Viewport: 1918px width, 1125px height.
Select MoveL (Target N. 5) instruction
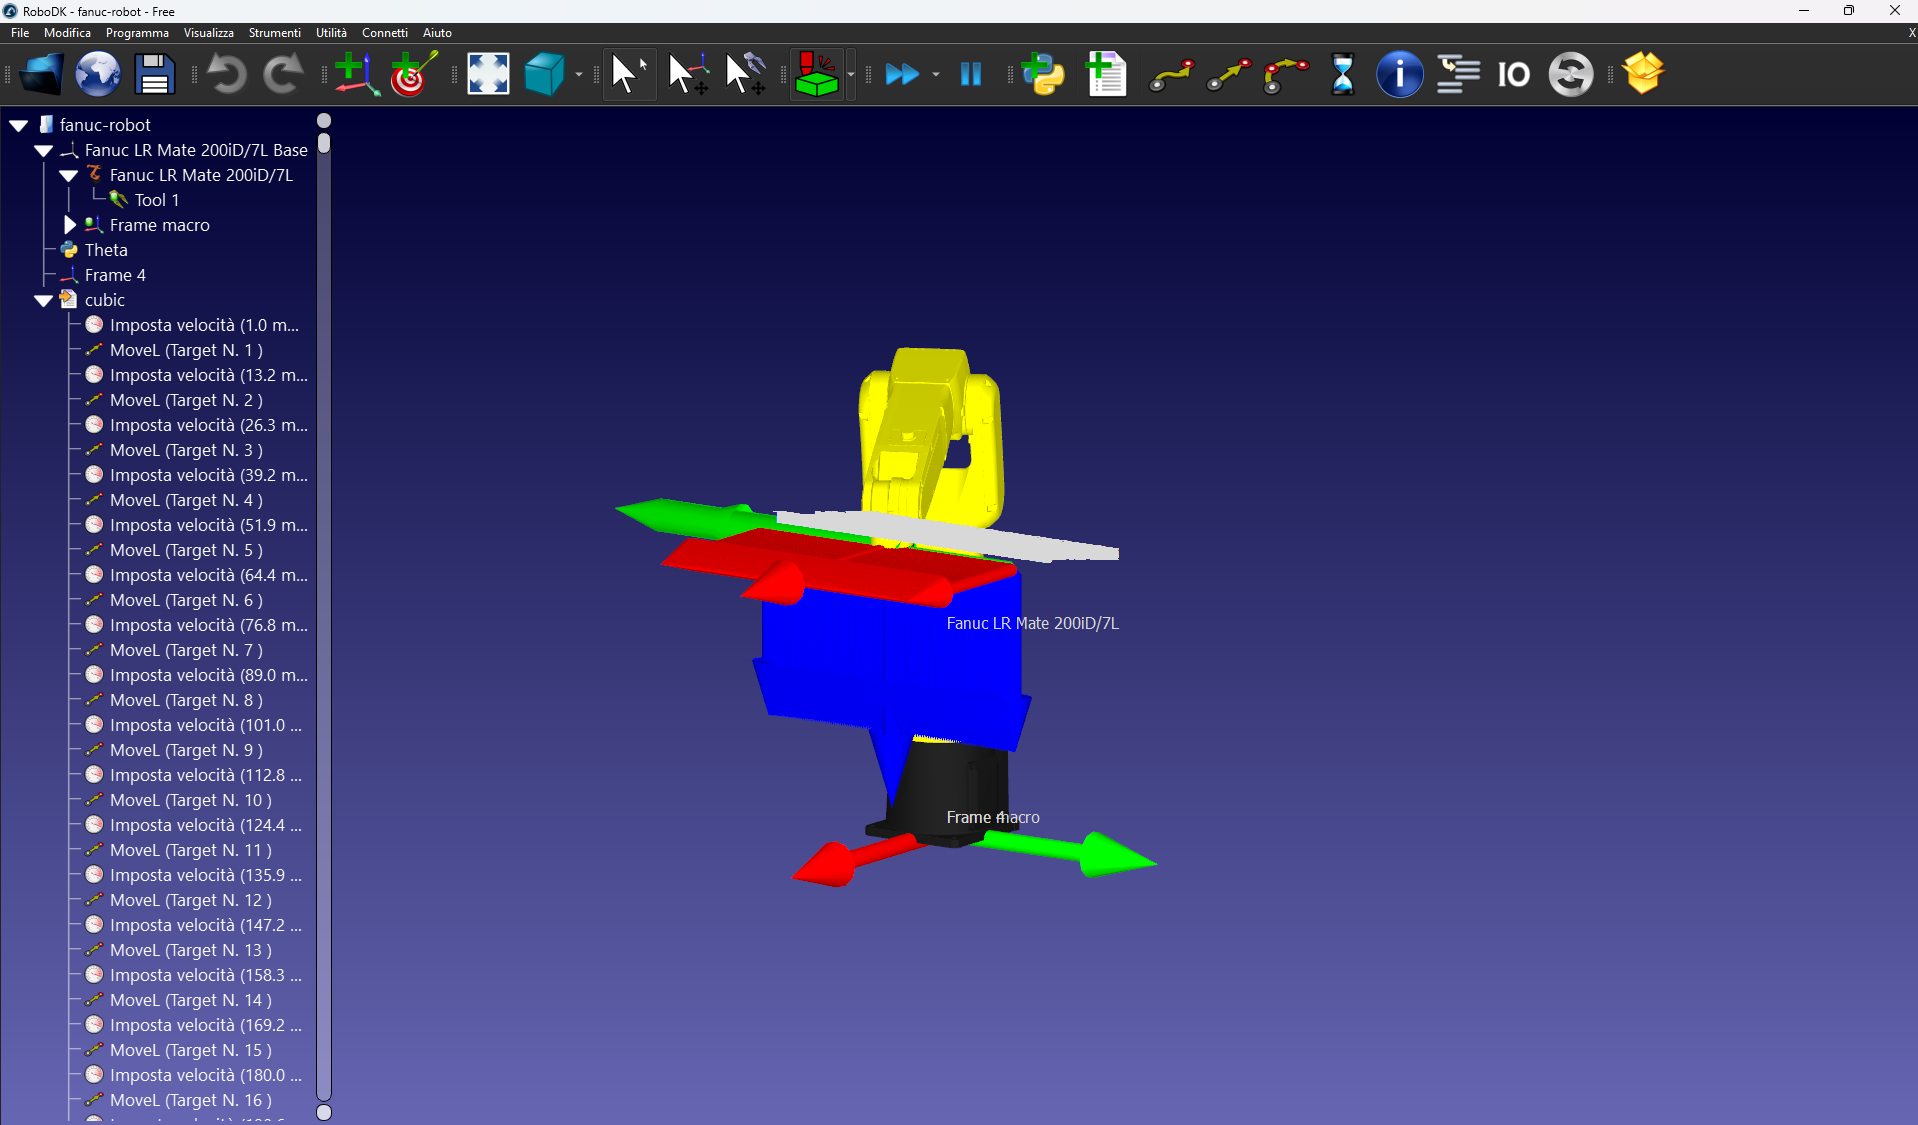click(x=186, y=550)
